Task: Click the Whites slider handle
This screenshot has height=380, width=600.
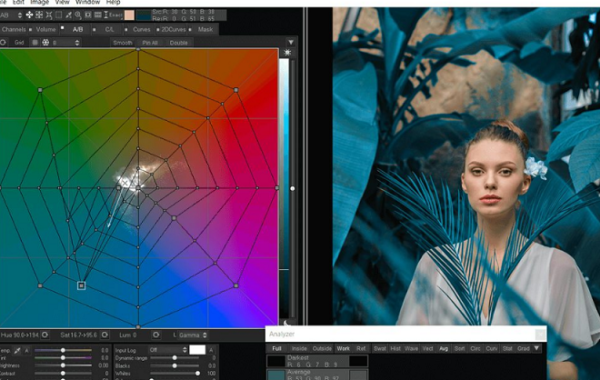Action: click(197, 373)
